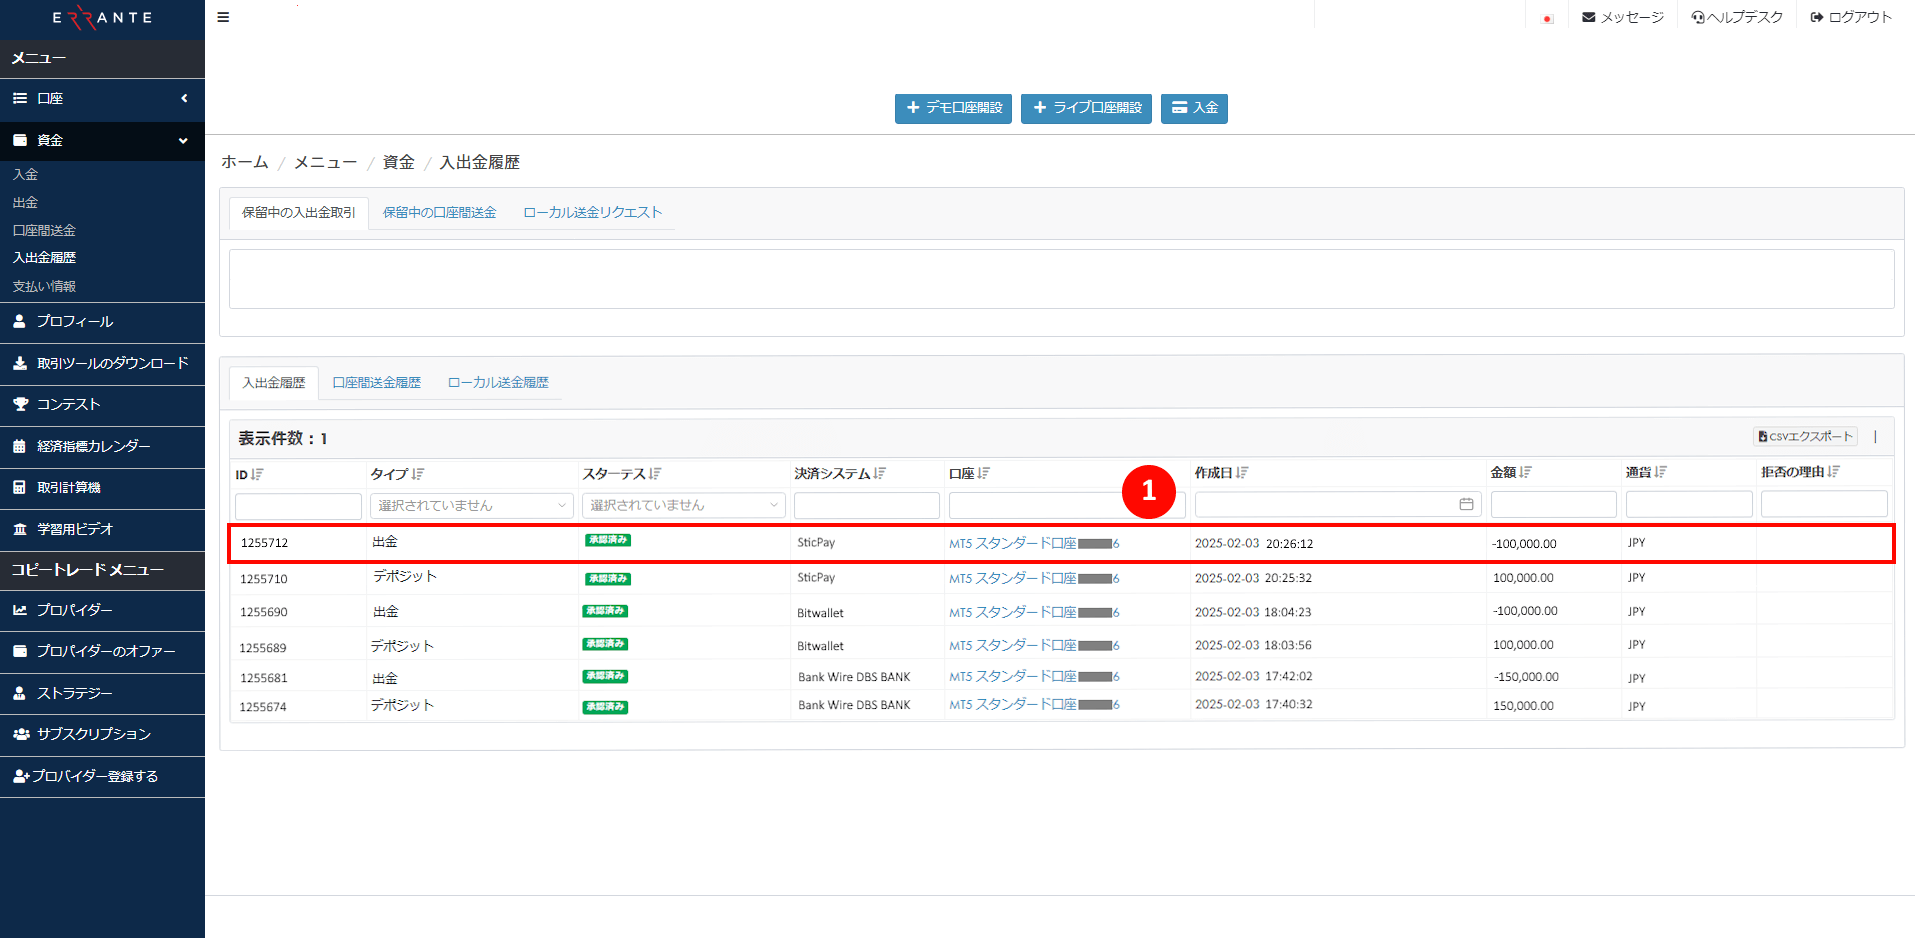Toggle the sidebar hamburger menu icon
1915x938 pixels.
(x=223, y=16)
